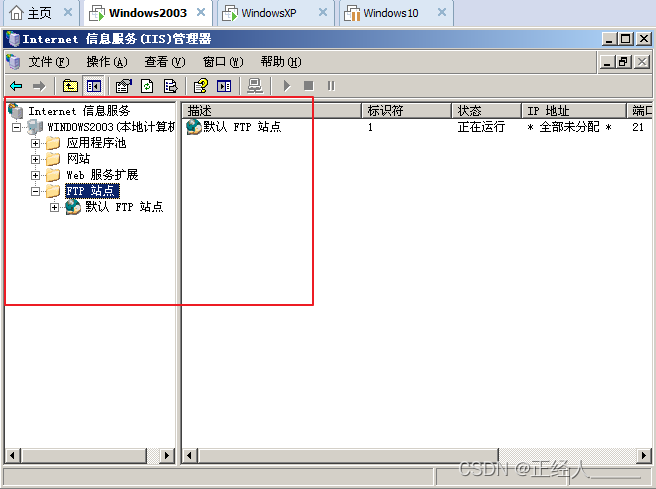Open the 查看(V) menu

click(x=164, y=62)
